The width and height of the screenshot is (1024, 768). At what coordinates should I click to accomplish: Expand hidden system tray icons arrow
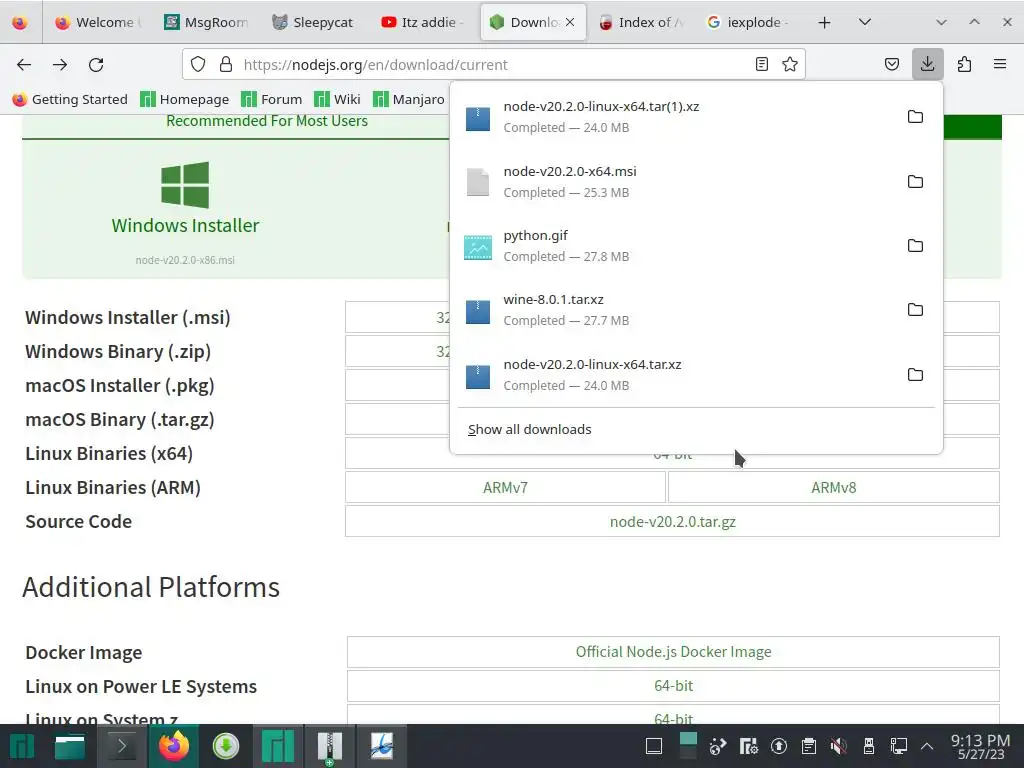[x=927, y=746]
